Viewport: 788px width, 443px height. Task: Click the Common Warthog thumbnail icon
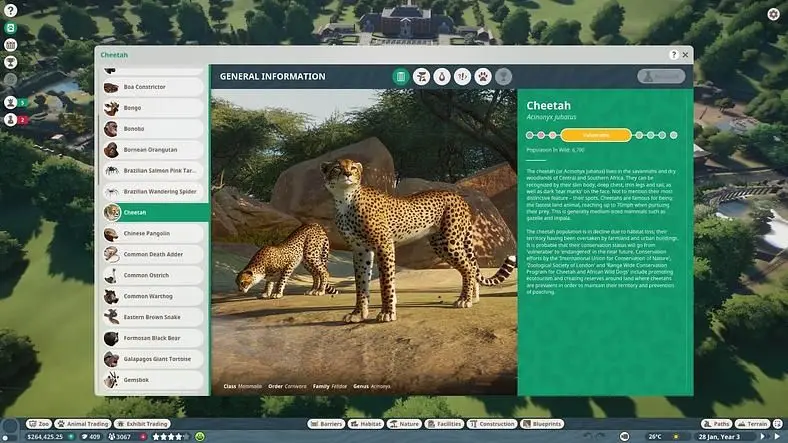111,296
